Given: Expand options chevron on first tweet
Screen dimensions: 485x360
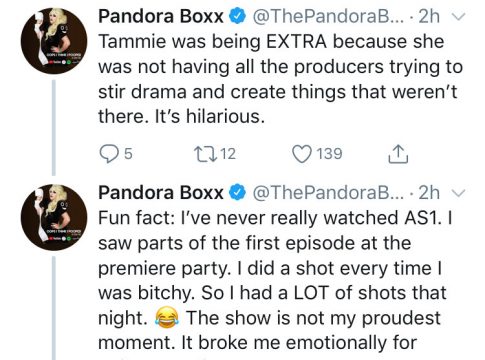Looking at the screenshot, I should pyautogui.click(x=459, y=16).
